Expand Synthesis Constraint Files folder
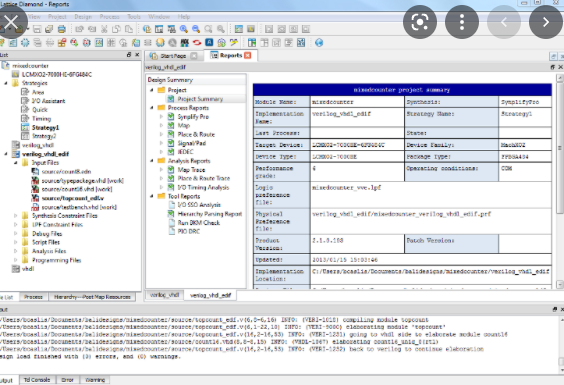The height and width of the screenshot is (385, 564). tap(16, 216)
